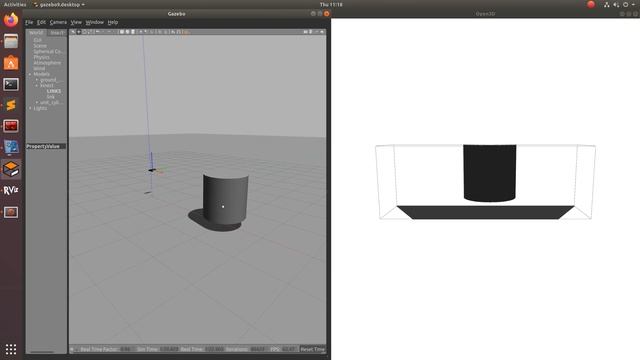Image resolution: width=640 pixels, height=360 pixels.
Task: Select Spherical Coordinates in the World tree
Action: [48, 51]
